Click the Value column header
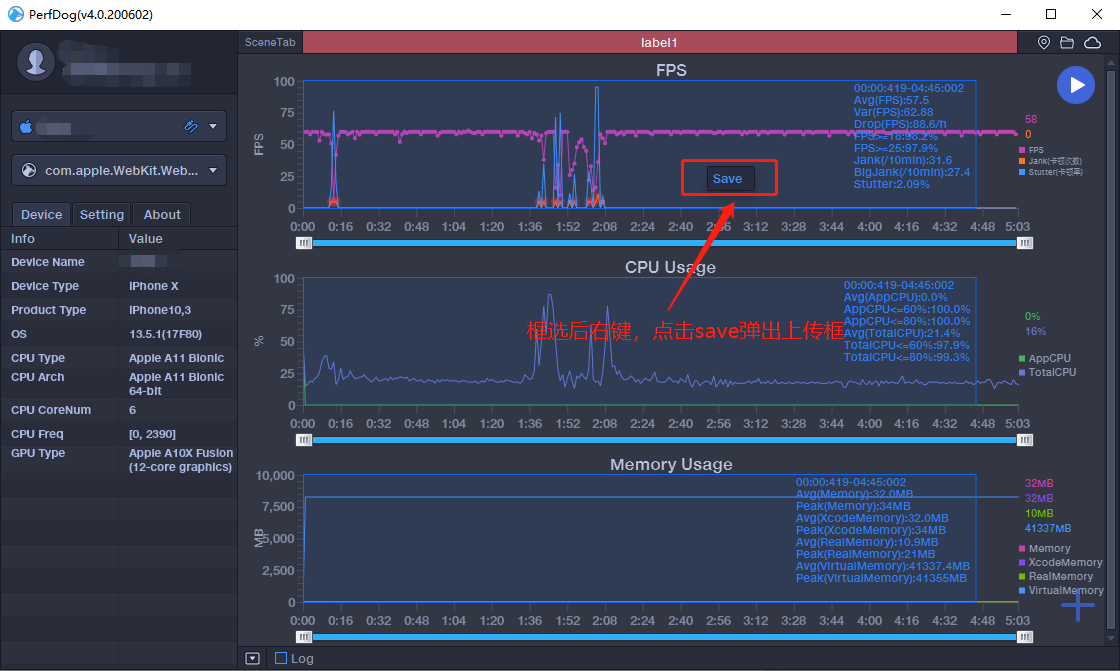 [146, 239]
